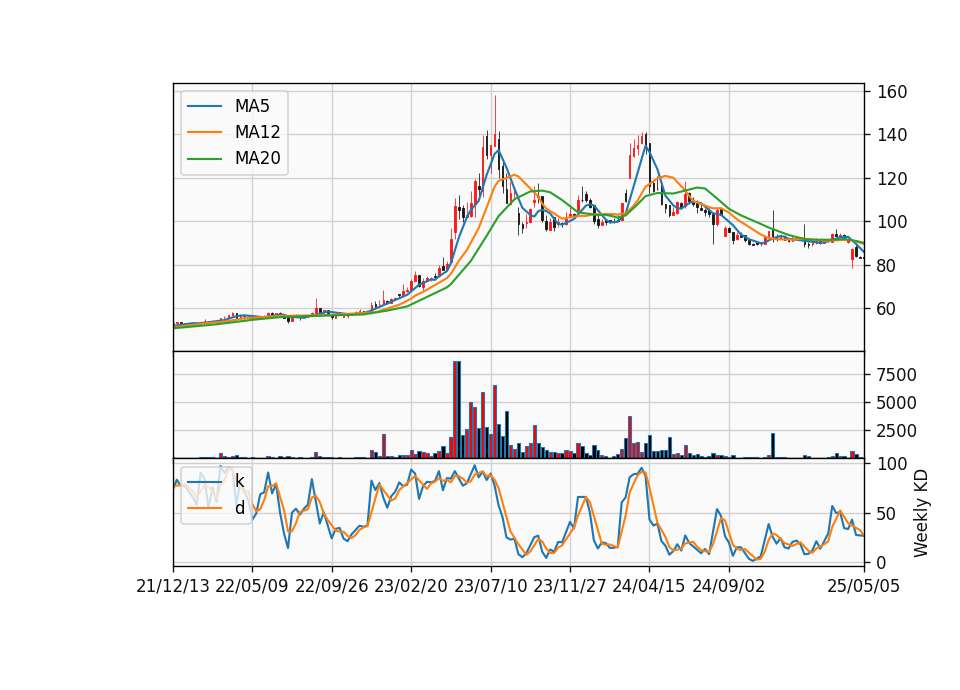
Task: Click the volume axis label 2500
Action: (x=897, y=431)
